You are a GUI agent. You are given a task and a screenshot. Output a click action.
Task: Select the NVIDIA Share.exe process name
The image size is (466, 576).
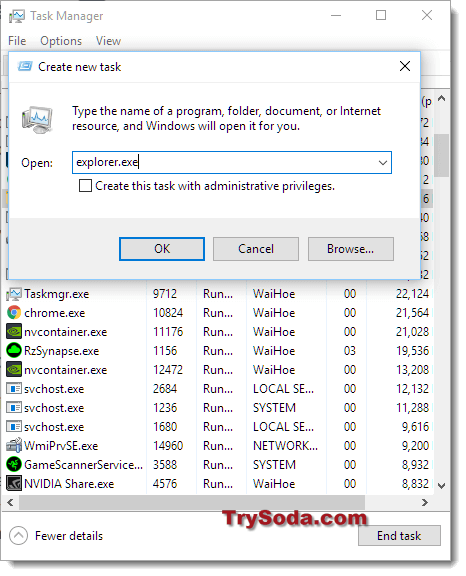(69, 484)
